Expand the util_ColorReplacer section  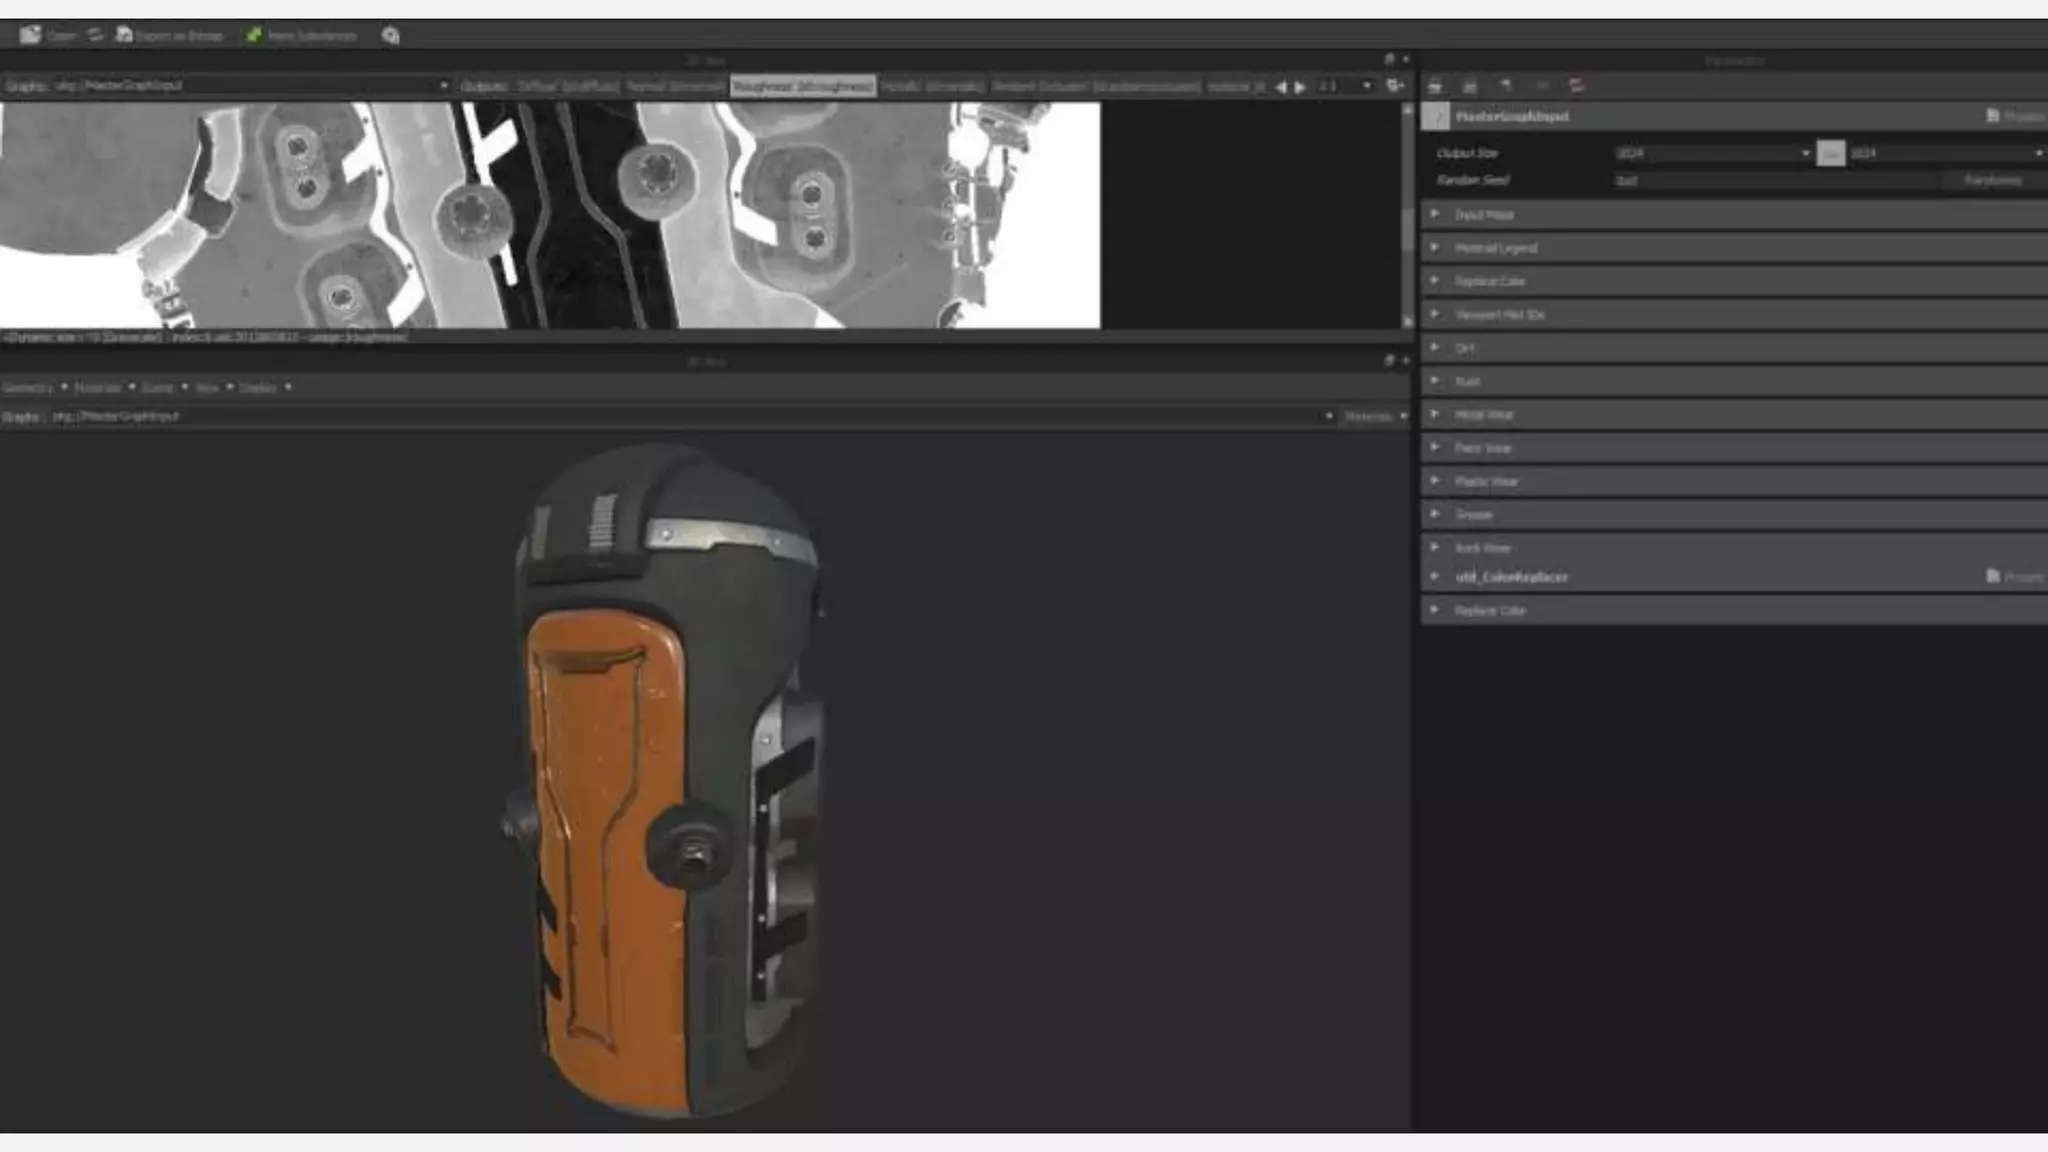[x=1435, y=577]
